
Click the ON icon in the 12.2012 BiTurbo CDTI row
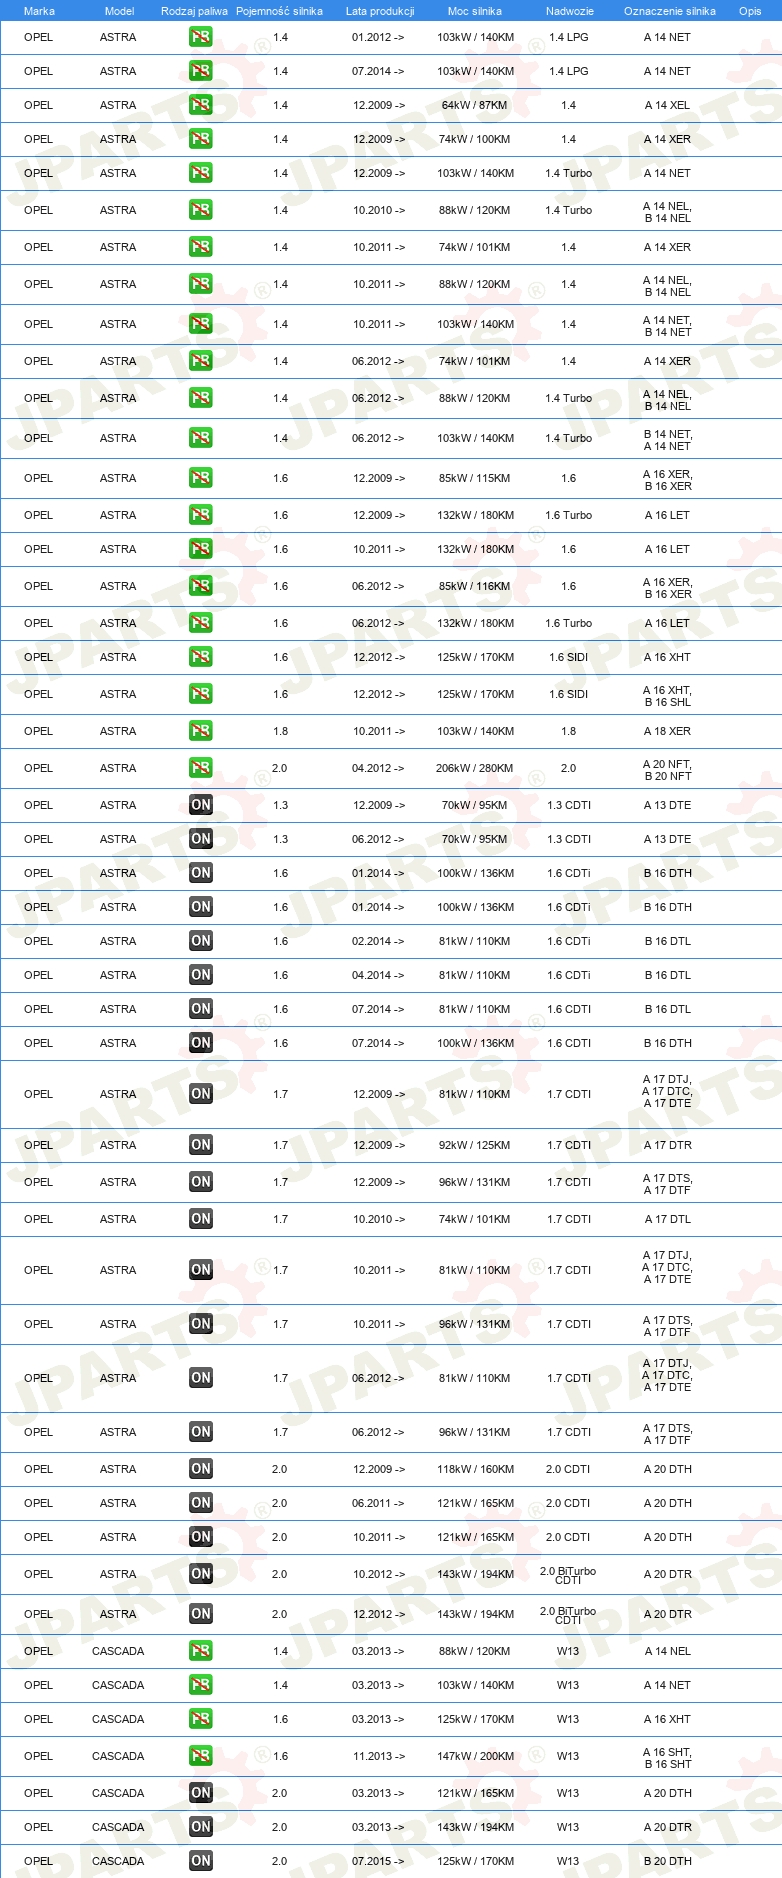201,1614
